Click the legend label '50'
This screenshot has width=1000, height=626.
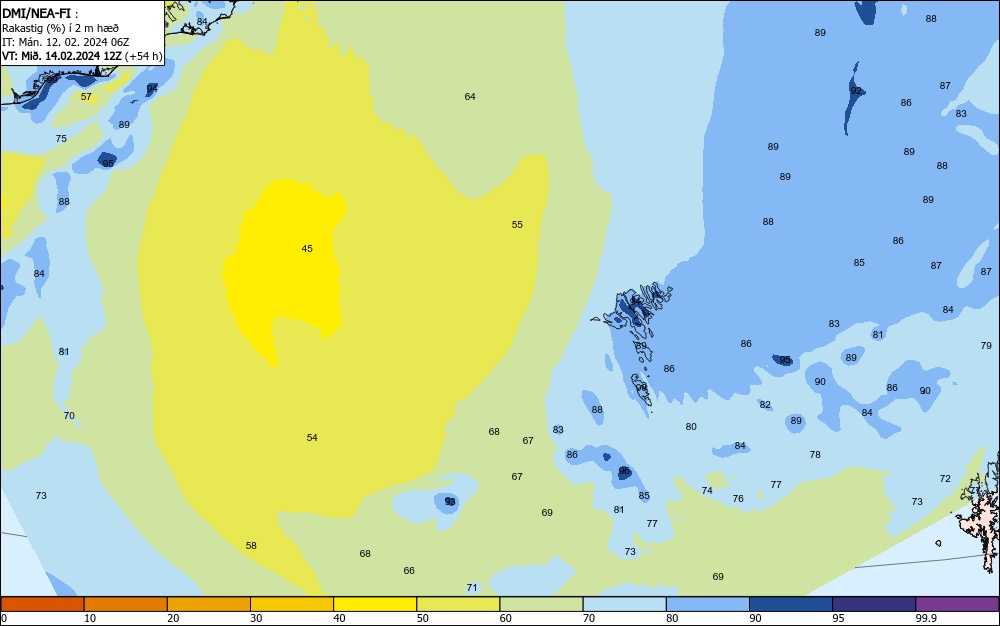point(422,618)
